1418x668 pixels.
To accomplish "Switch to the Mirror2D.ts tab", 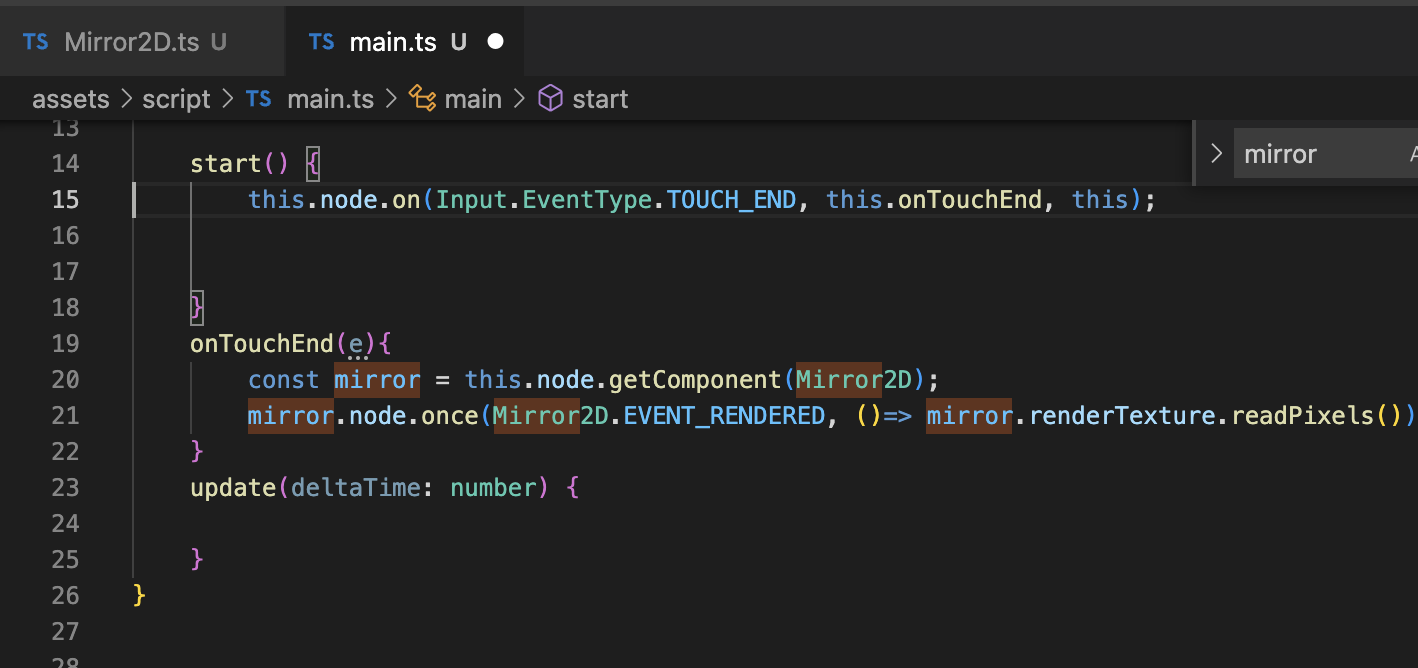I will 130,42.
